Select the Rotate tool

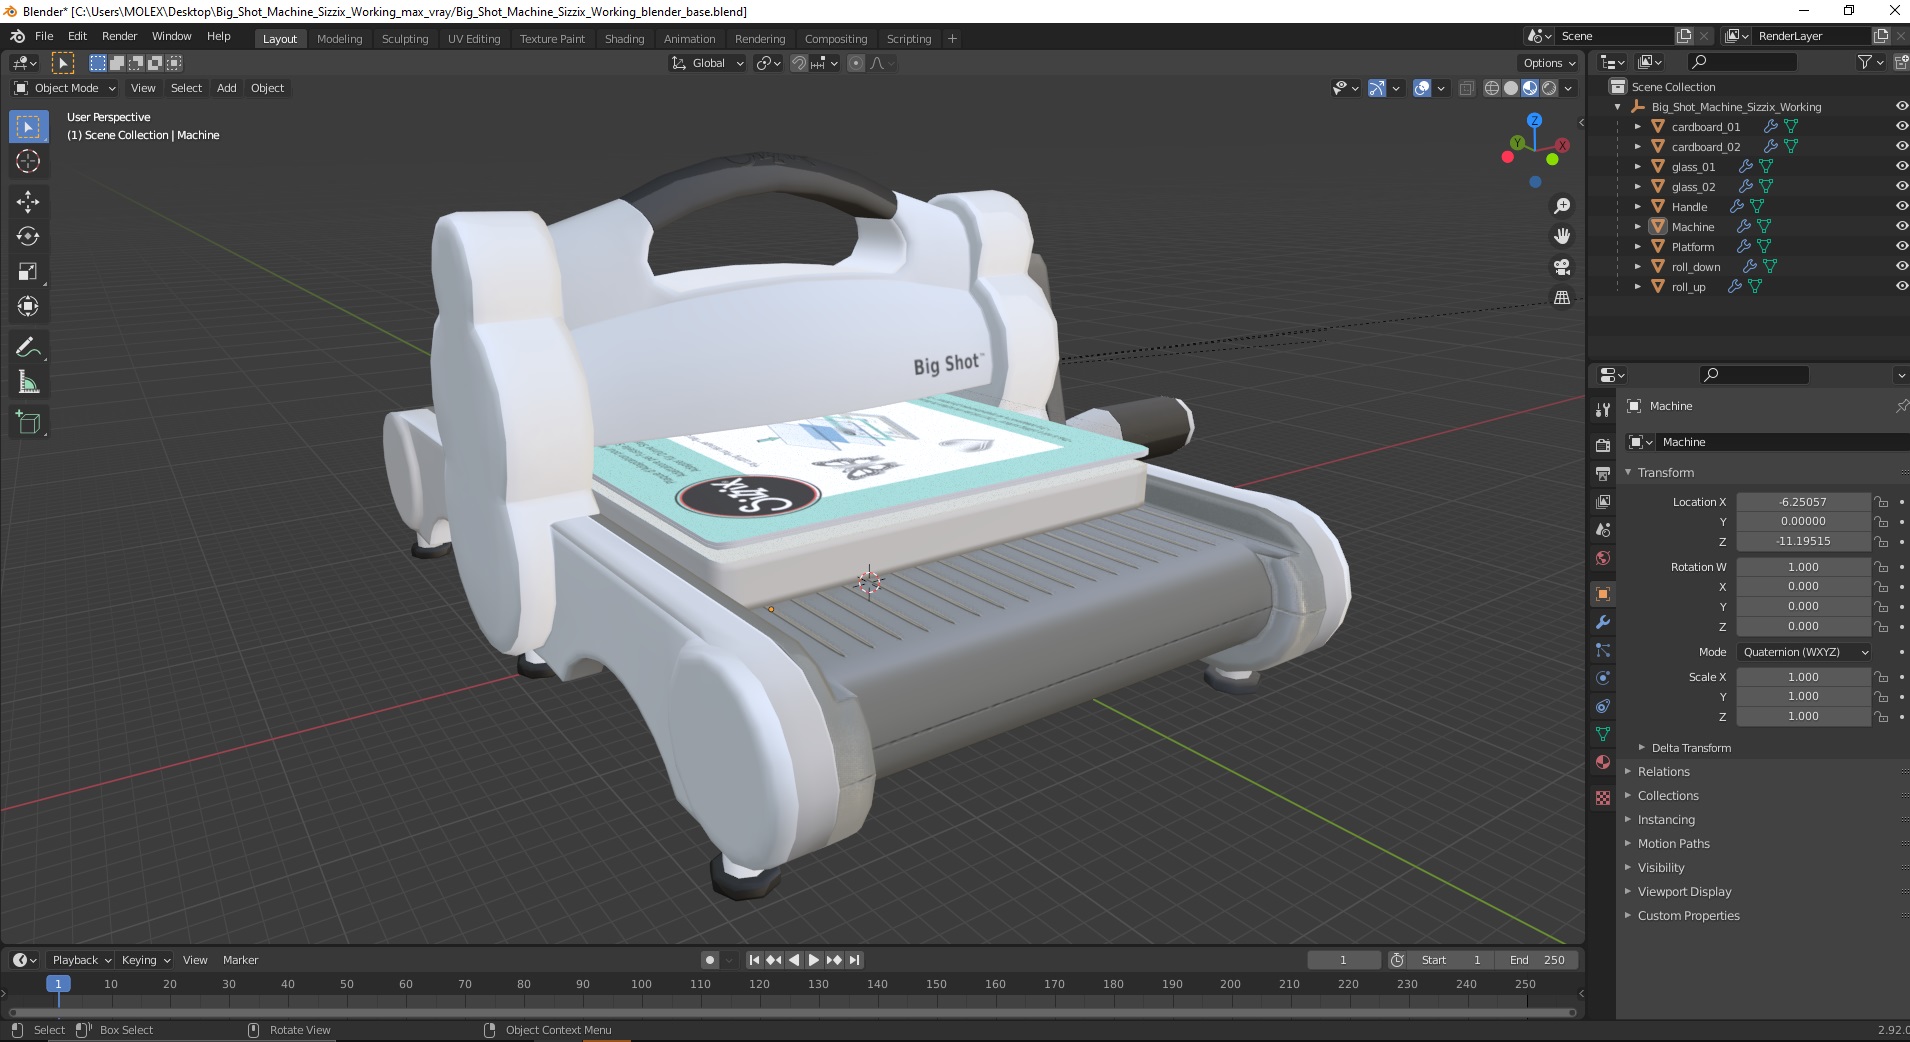click(x=28, y=237)
